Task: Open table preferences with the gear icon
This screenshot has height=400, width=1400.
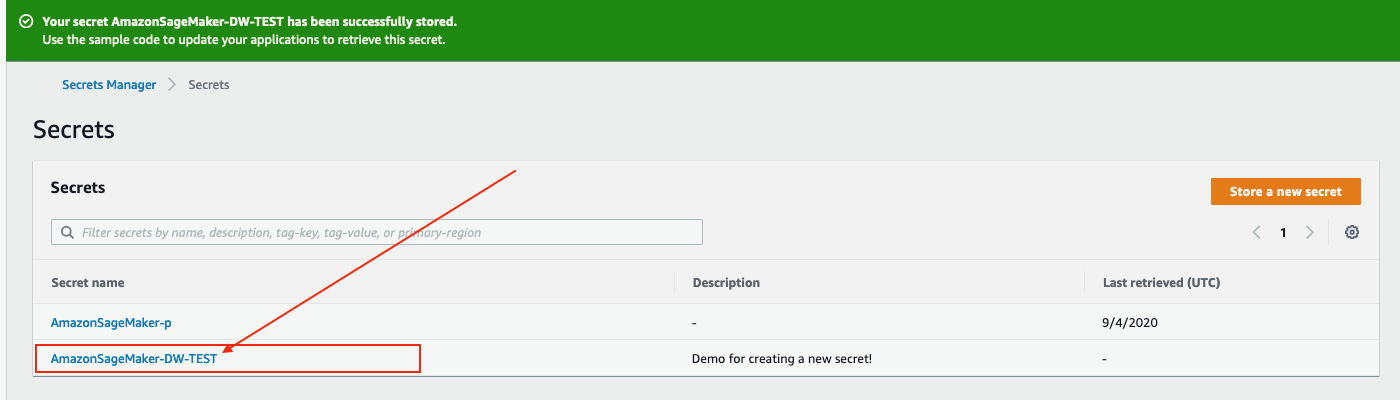Action: [1352, 232]
